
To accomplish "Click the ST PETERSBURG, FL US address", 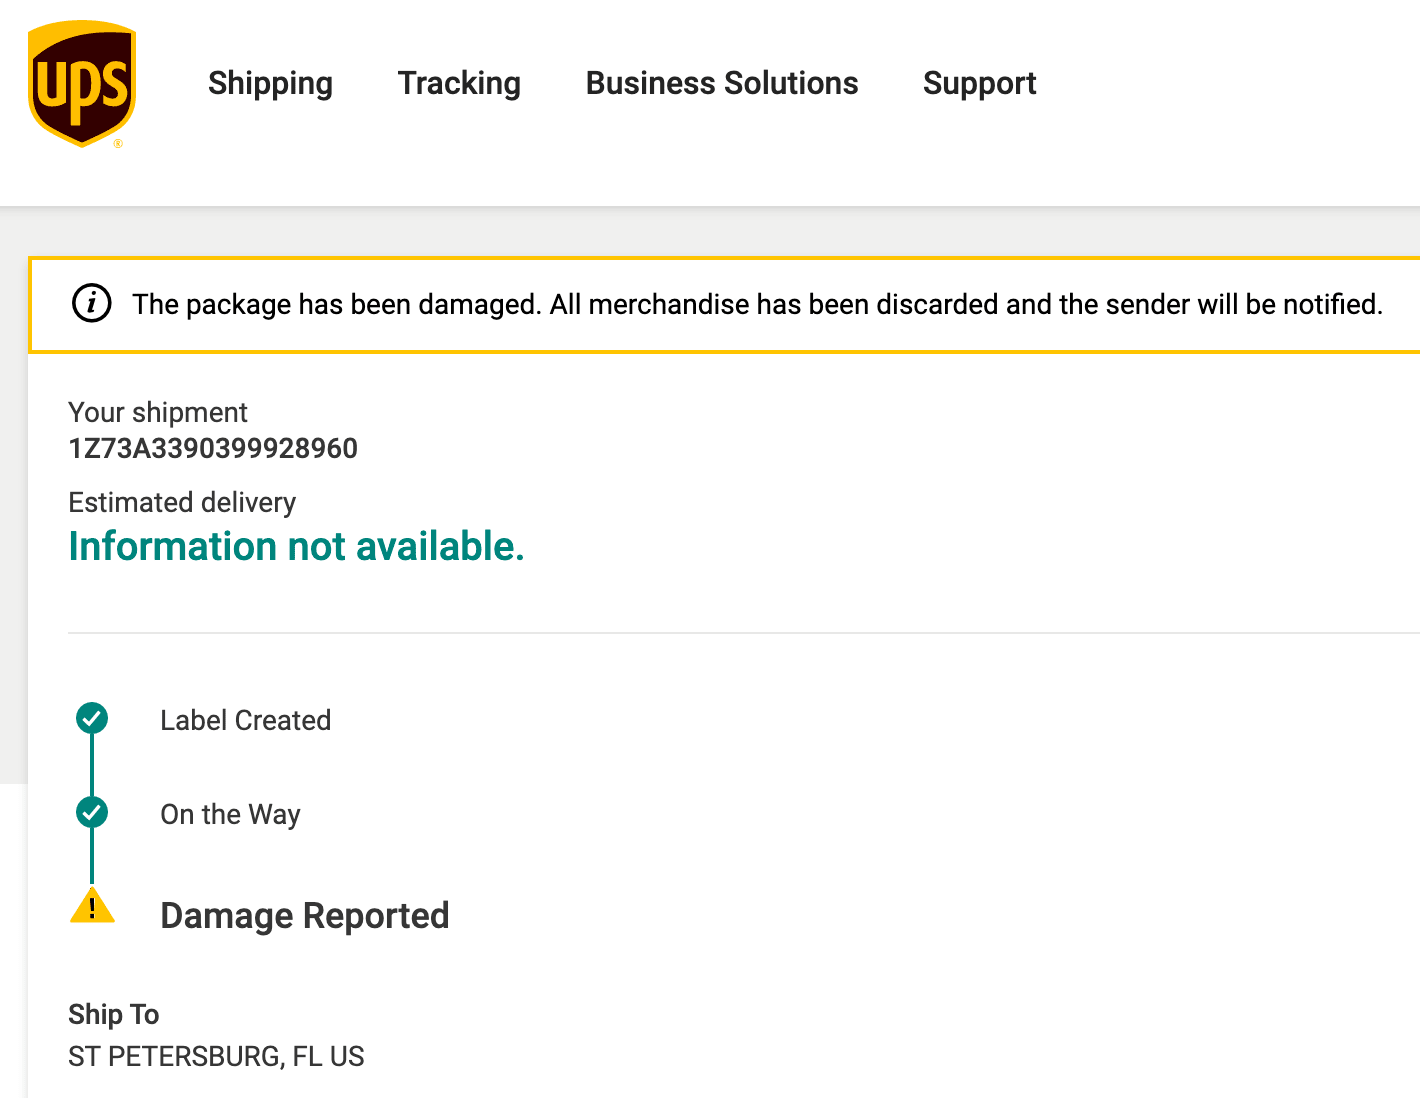I will coord(216,1056).
